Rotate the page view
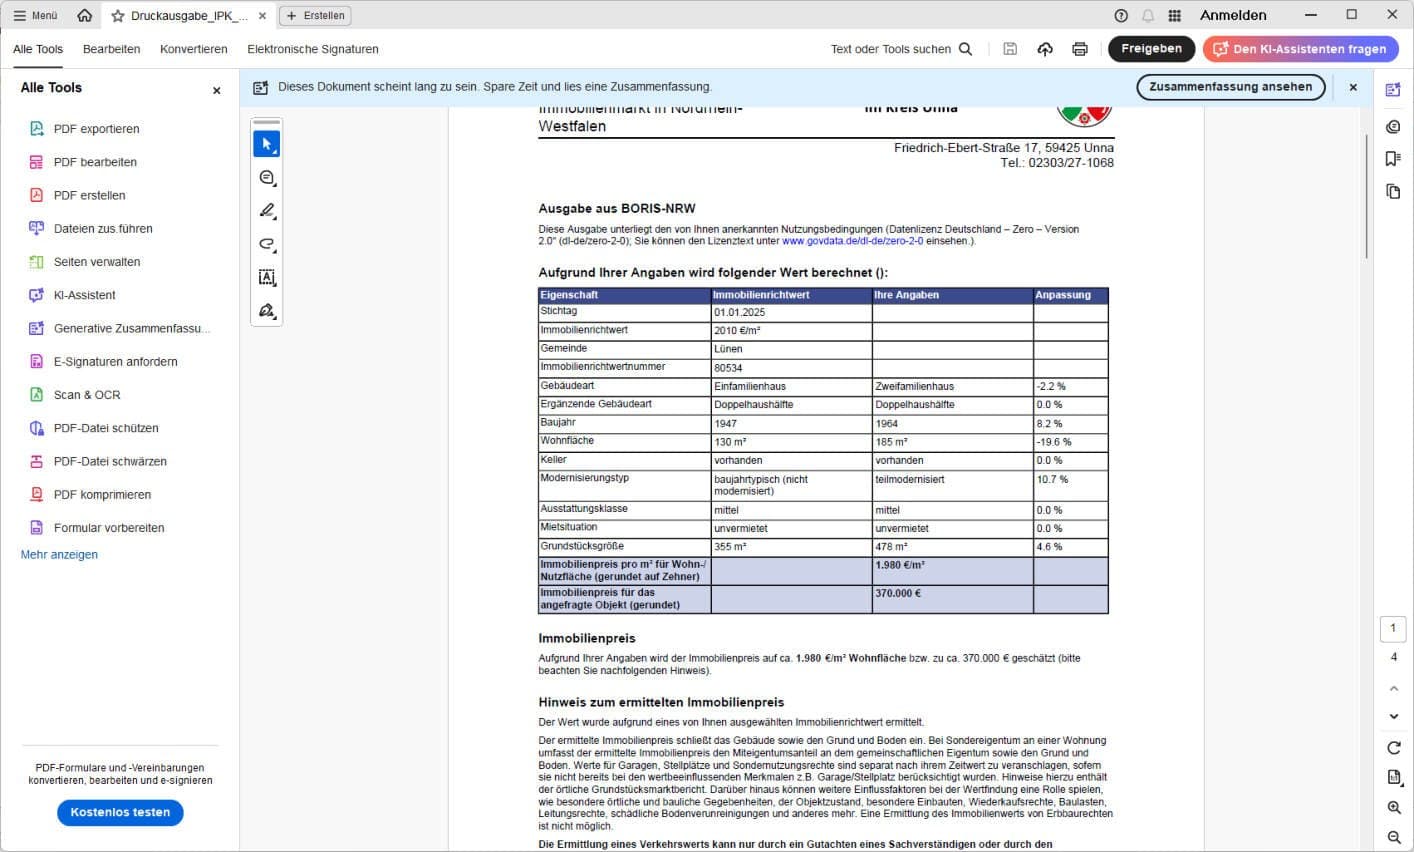This screenshot has width=1414, height=852. (x=1393, y=748)
